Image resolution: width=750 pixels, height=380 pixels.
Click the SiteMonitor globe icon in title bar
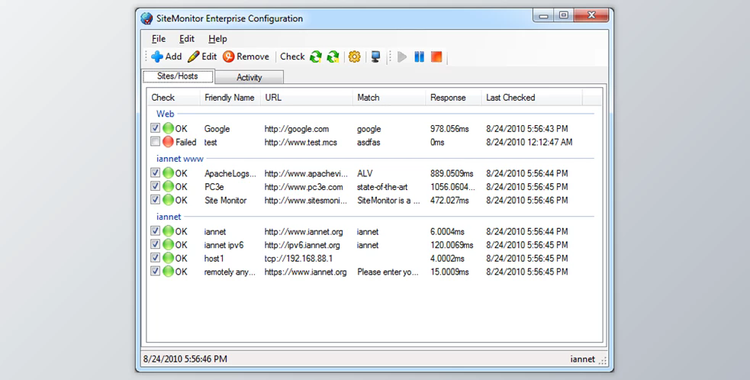pyautogui.click(x=146, y=19)
